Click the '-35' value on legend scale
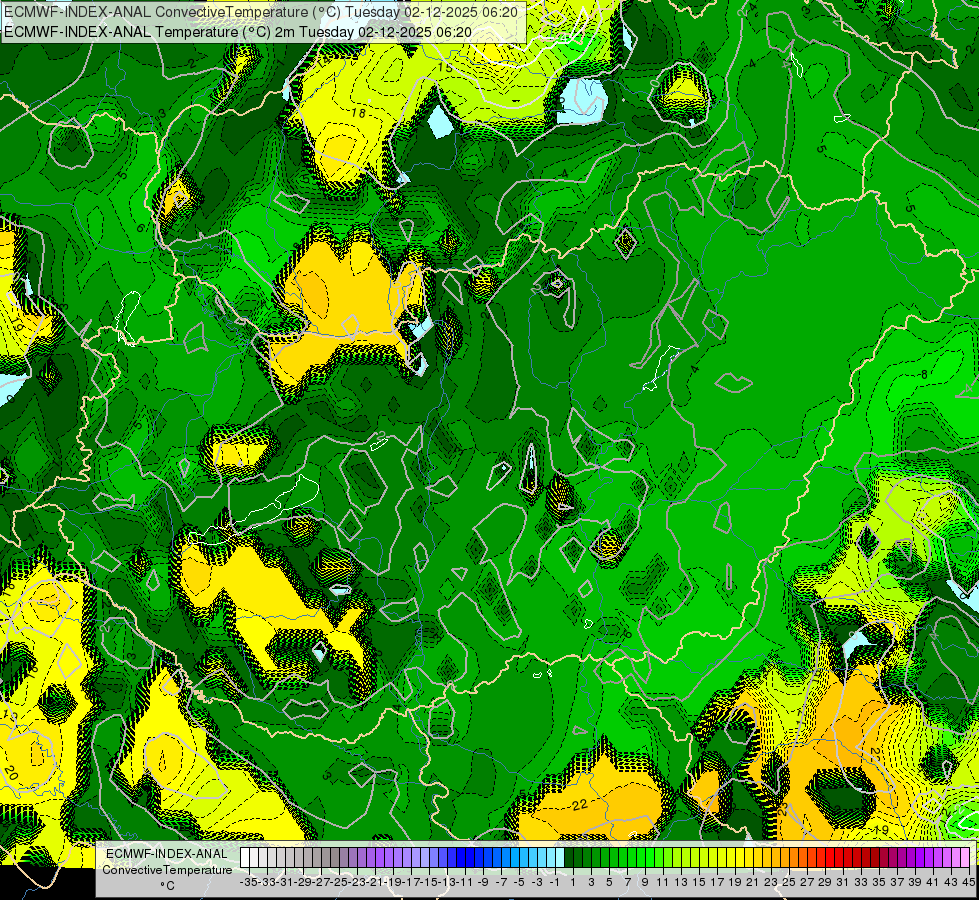Screen dimensions: 979x900 tap(249, 882)
